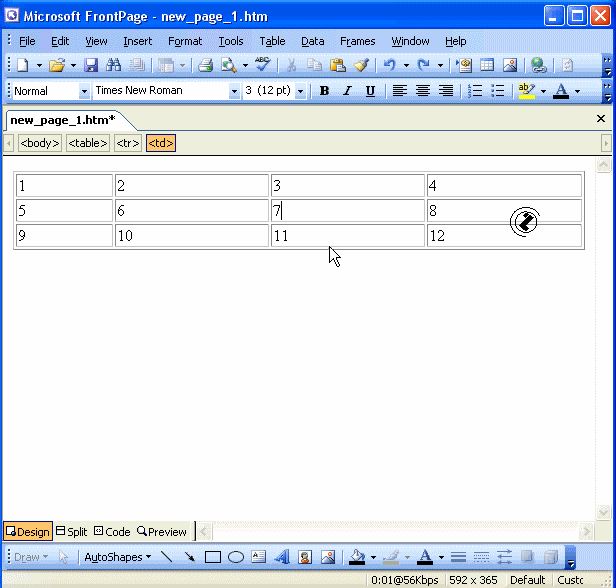Expand the New page dropdown arrow

39,65
